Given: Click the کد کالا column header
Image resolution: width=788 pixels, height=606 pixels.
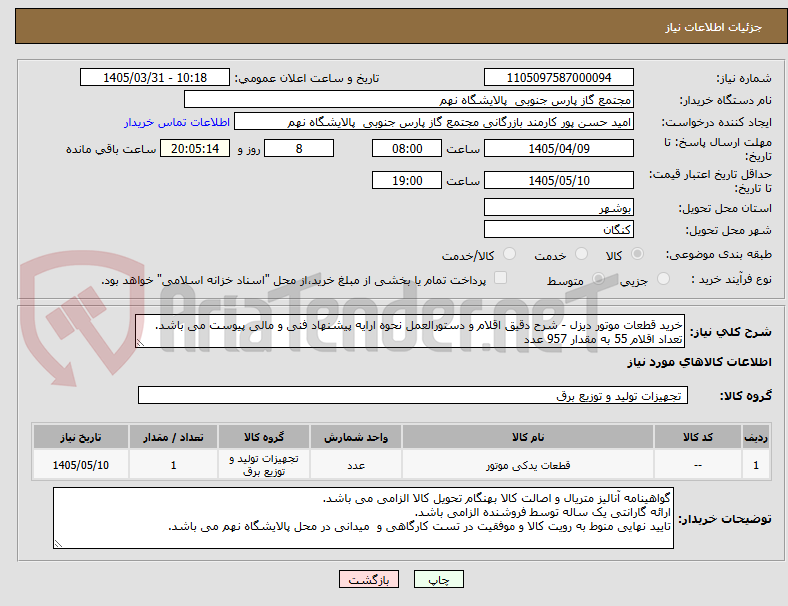Looking at the screenshot, I should coord(698,437).
